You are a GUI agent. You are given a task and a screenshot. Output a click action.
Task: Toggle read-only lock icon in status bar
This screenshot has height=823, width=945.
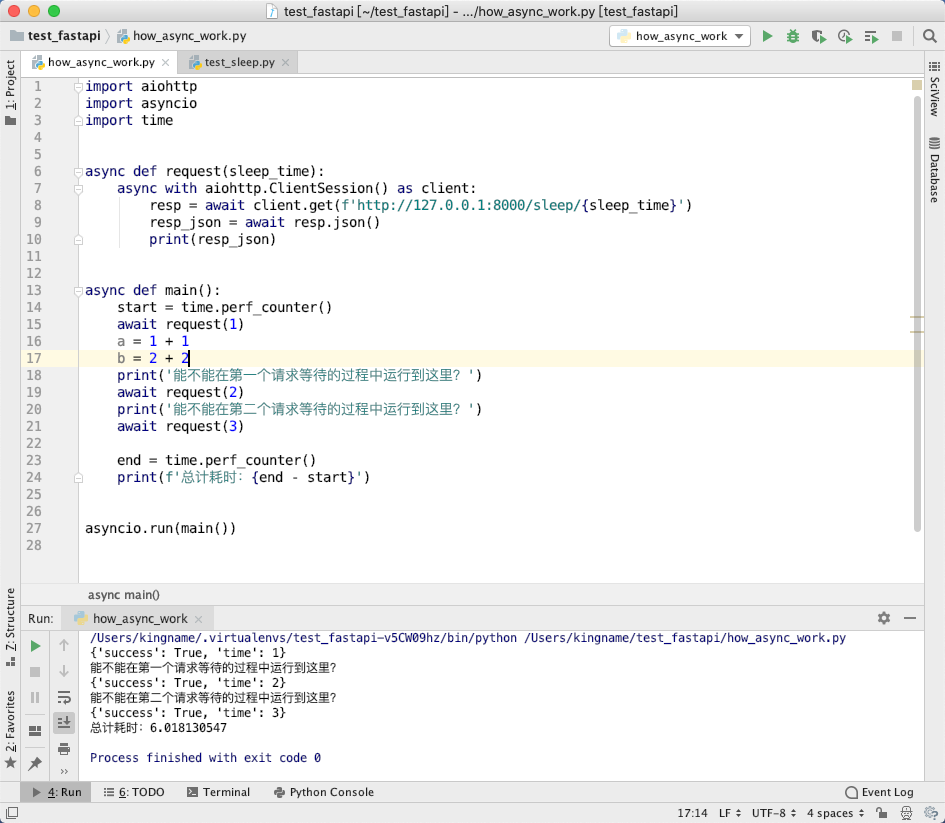coord(881,813)
